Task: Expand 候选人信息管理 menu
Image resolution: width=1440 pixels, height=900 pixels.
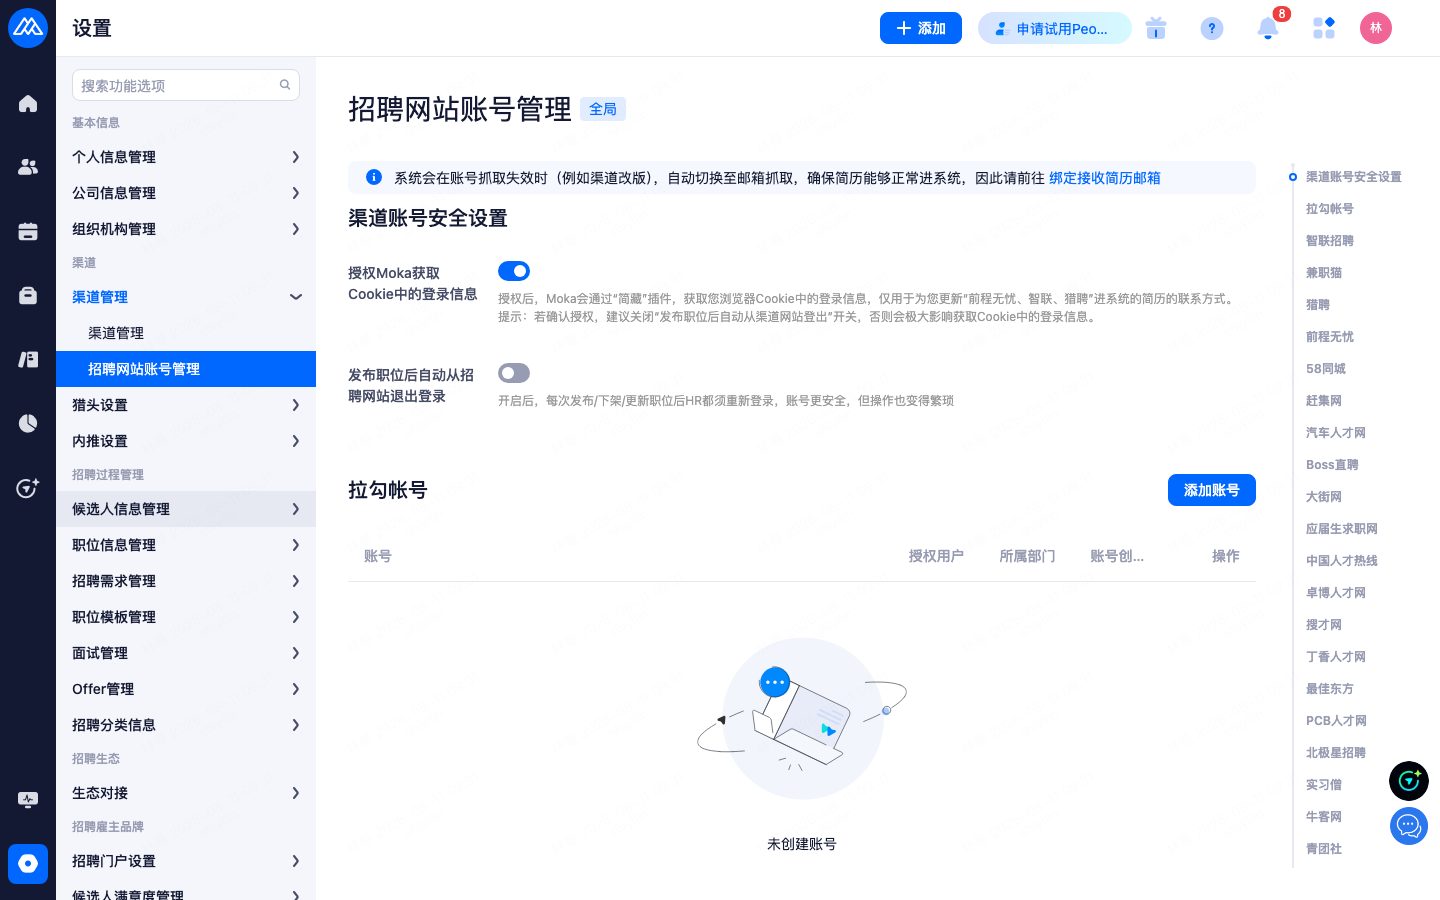Action: 186,509
